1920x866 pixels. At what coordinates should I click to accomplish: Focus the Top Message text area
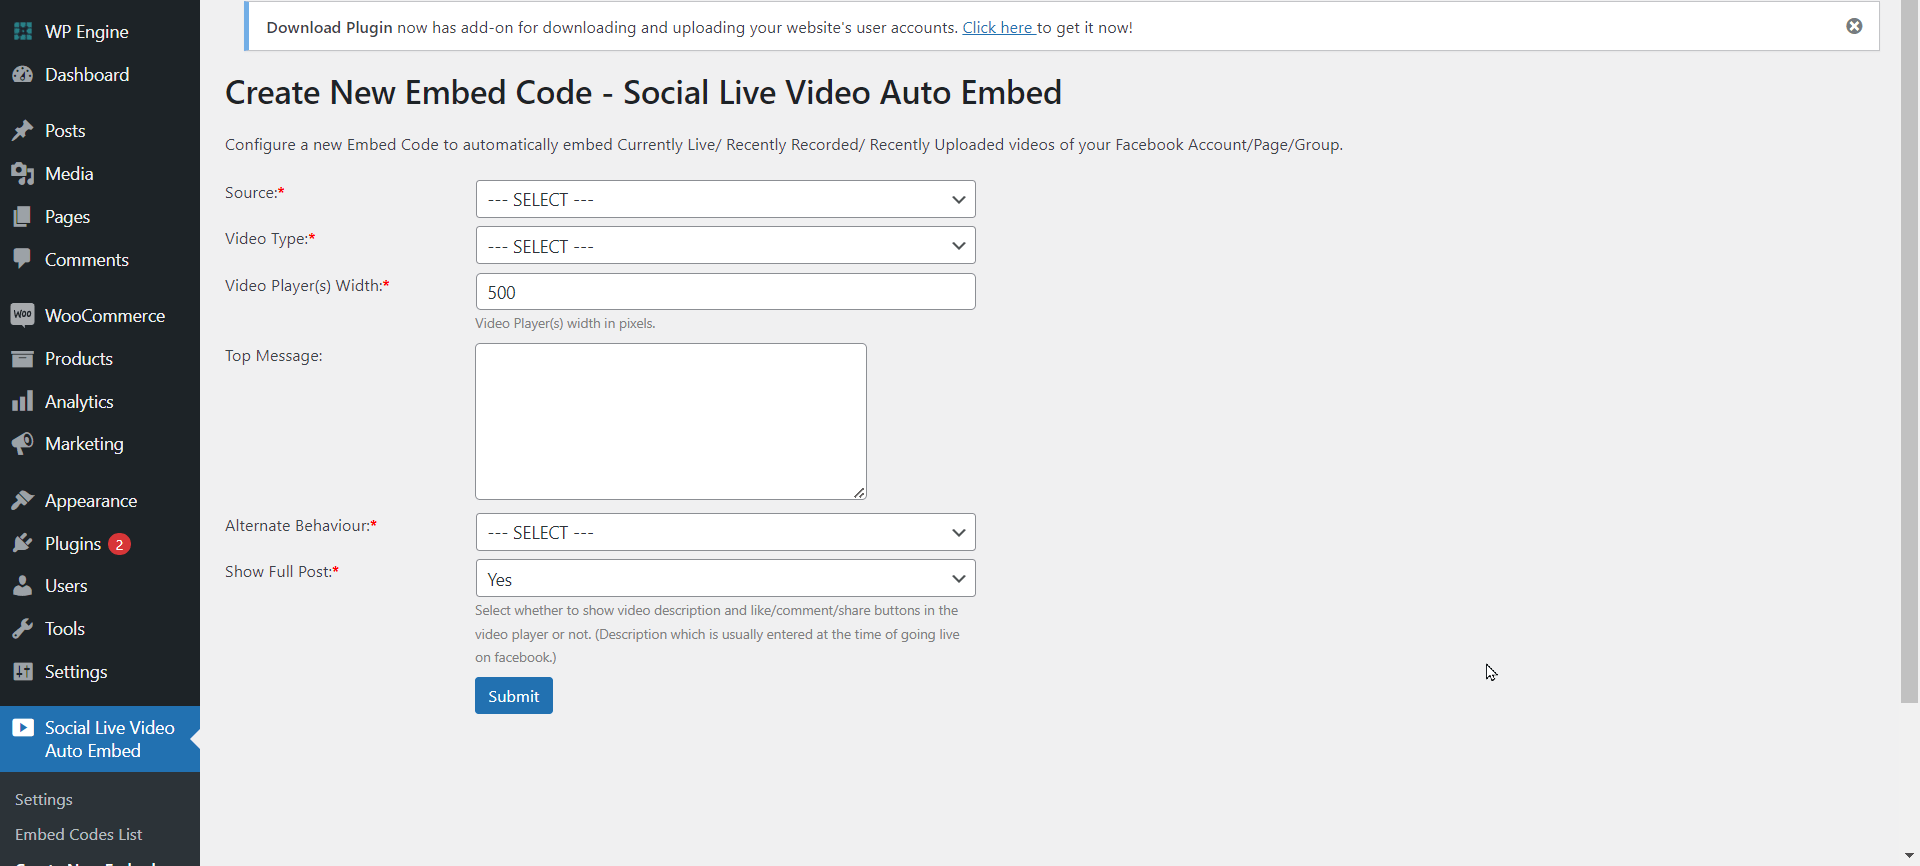670,421
